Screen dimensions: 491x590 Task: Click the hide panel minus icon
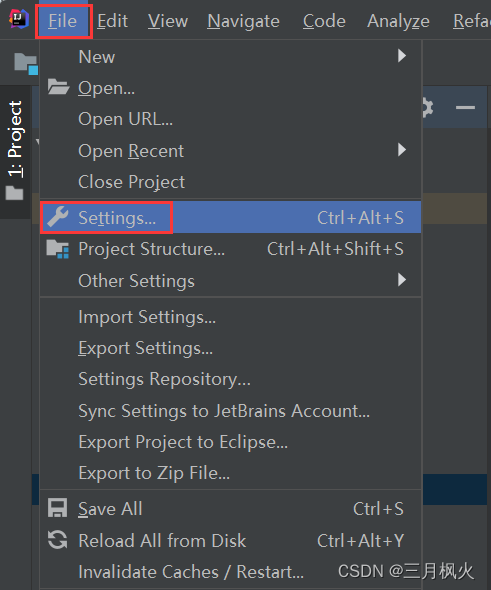[465, 108]
